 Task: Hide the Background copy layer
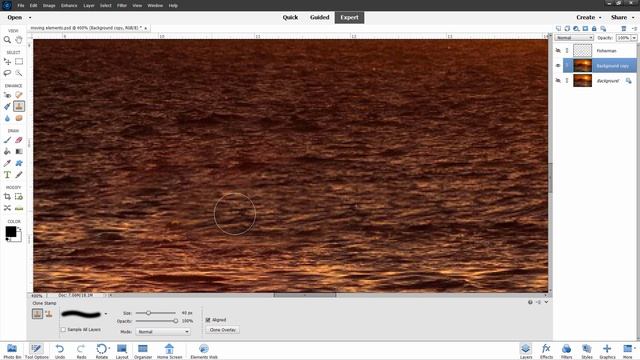click(x=558, y=66)
